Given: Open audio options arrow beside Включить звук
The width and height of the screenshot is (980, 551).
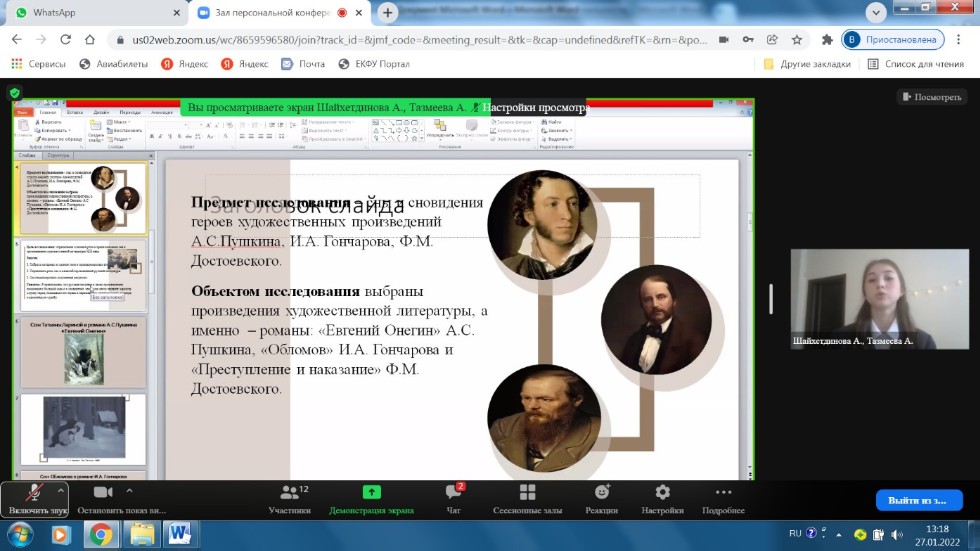Looking at the screenshot, I should (x=61, y=491).
